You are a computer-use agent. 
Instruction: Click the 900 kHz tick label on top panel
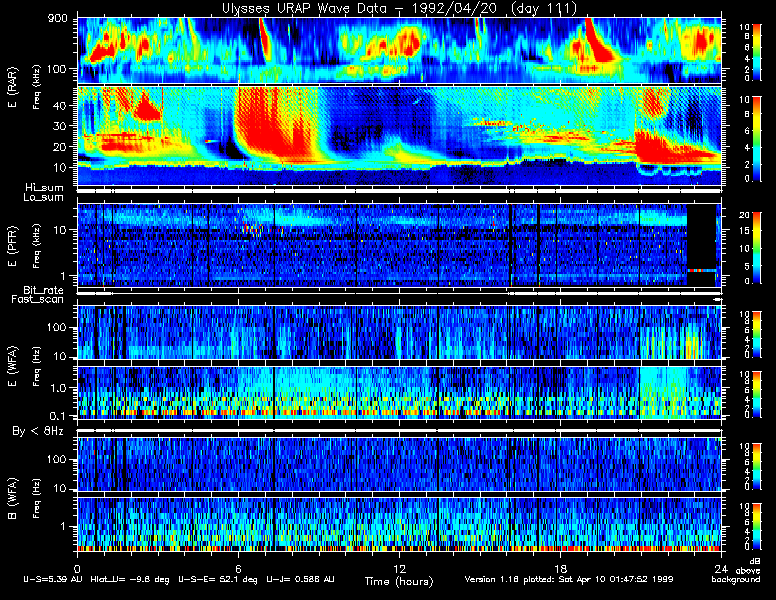pyautogui.click(x=58, y=19)
